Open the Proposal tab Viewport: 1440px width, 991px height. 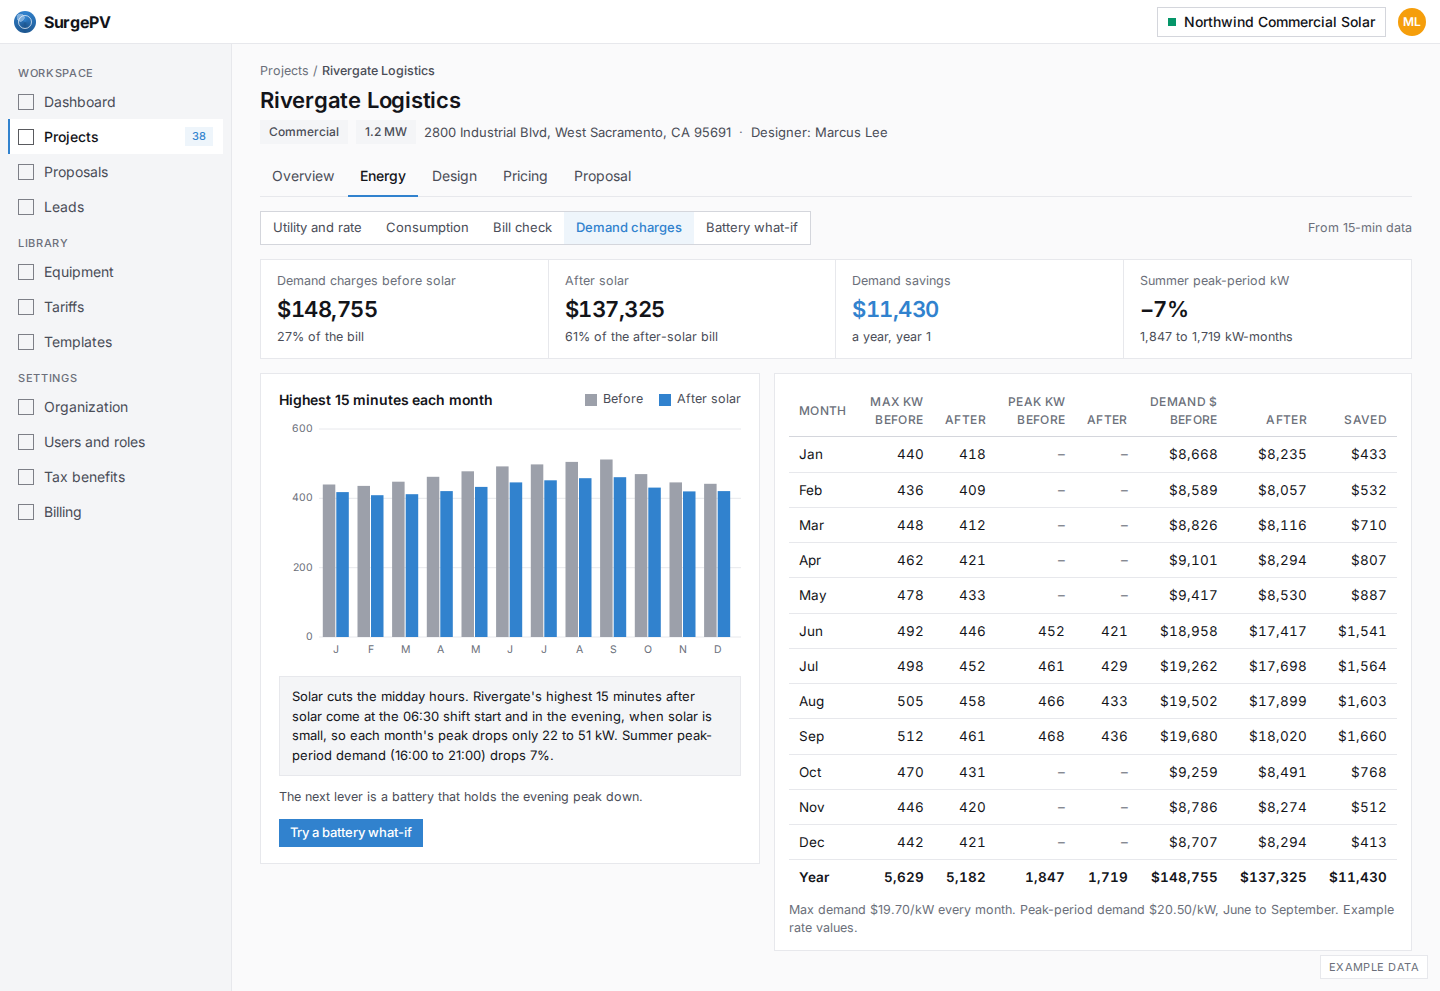click(602, 176)
